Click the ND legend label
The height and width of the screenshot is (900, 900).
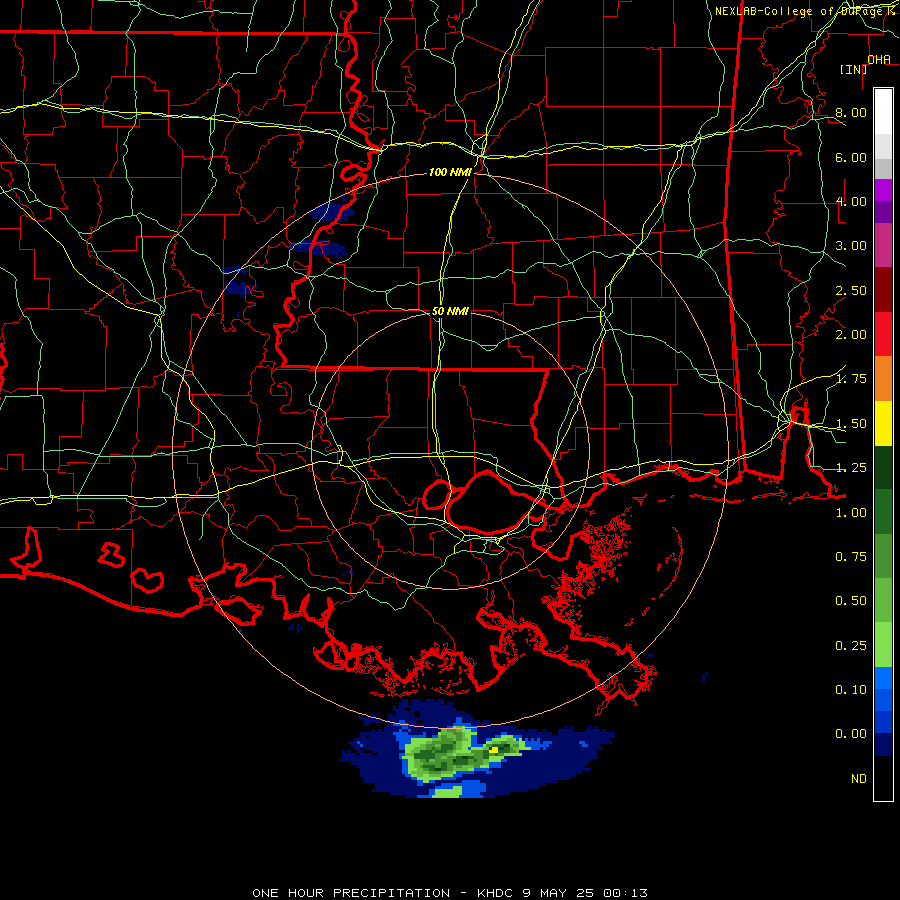859,779
